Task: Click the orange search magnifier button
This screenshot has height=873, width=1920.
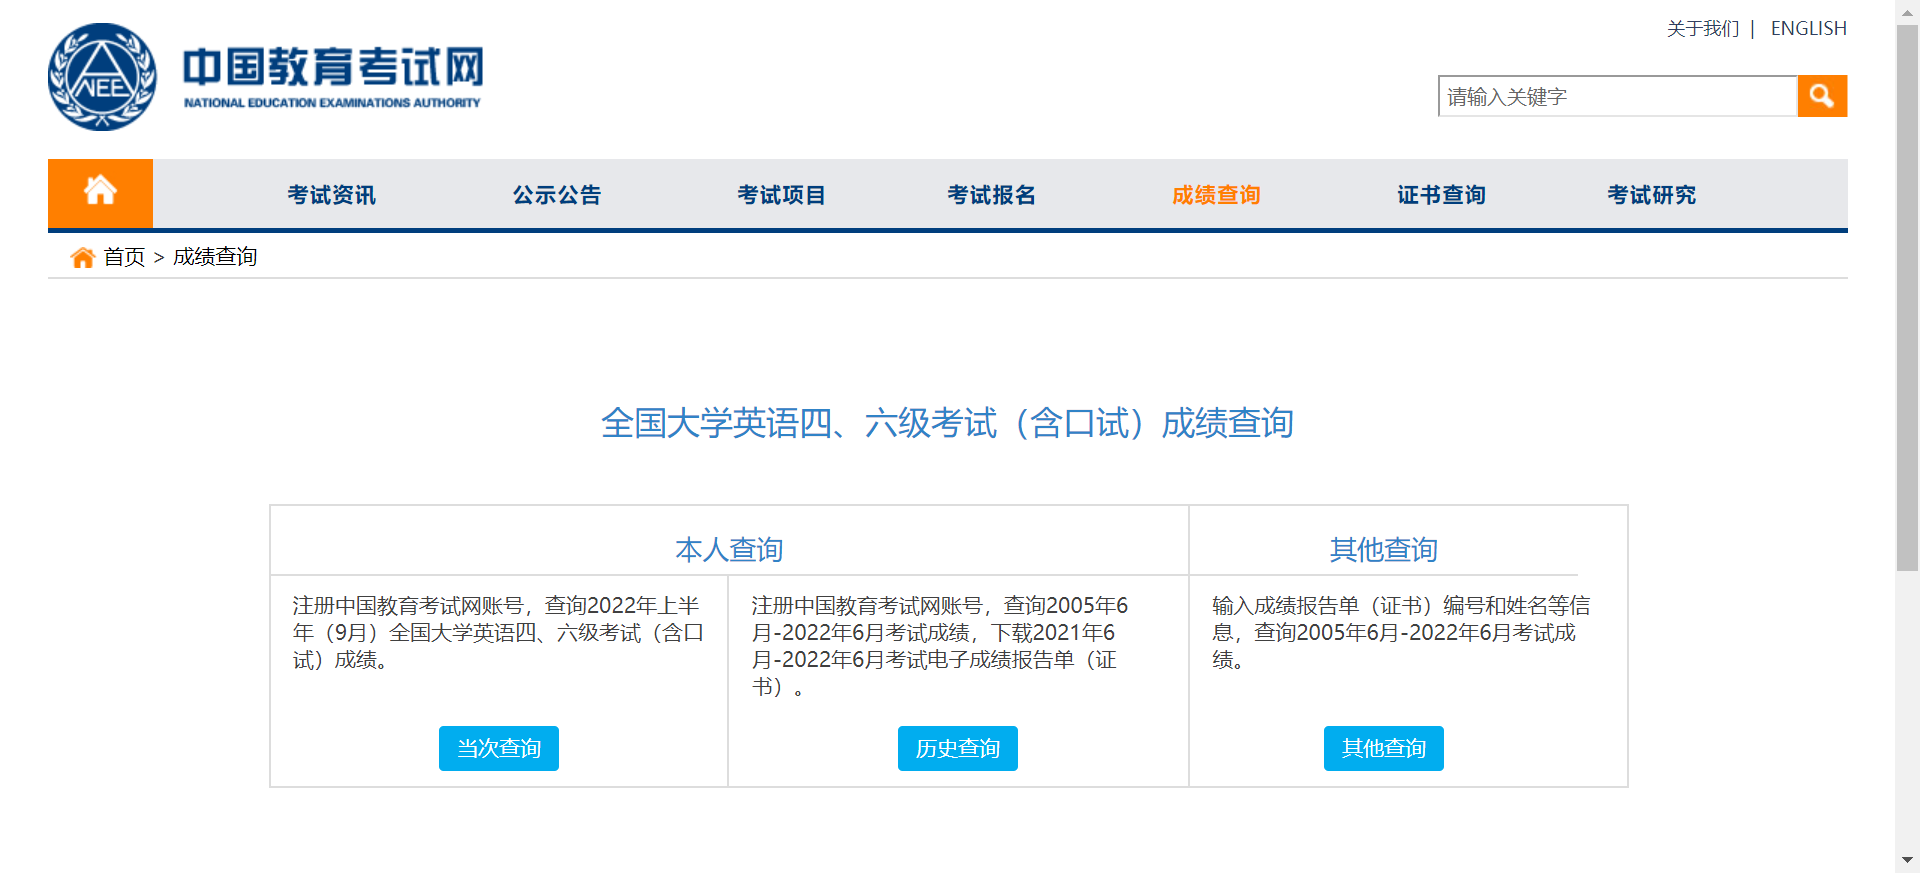Action: point(1821,96)
